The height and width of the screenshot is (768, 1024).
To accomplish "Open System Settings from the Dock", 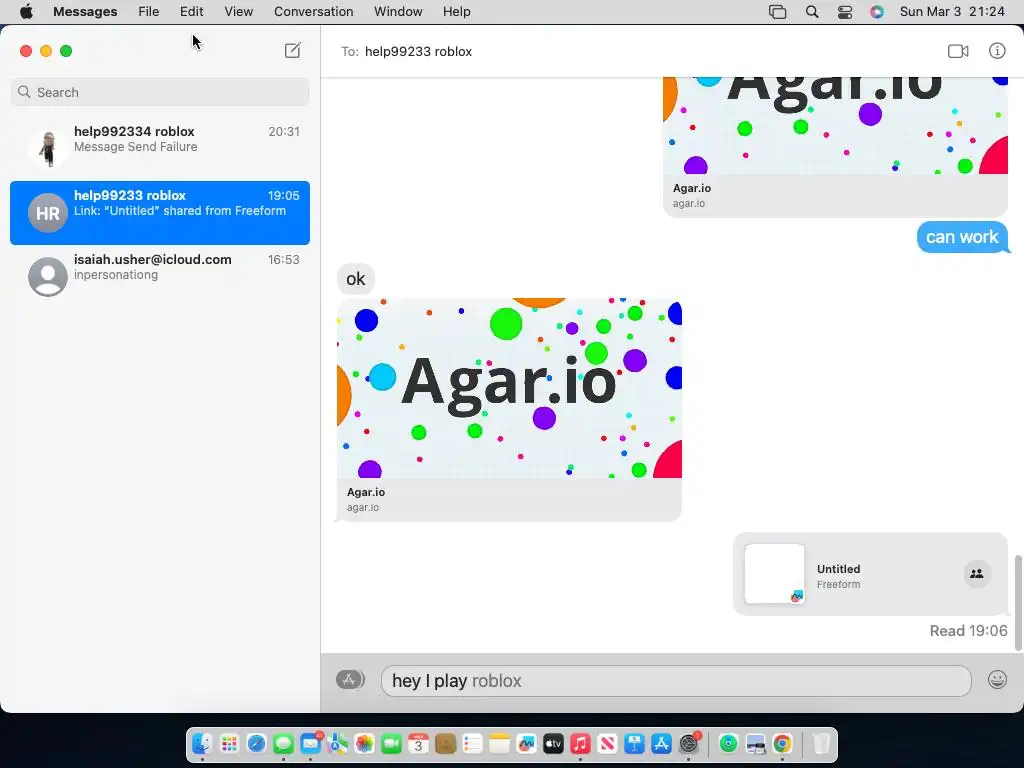I will coord(689,744).
